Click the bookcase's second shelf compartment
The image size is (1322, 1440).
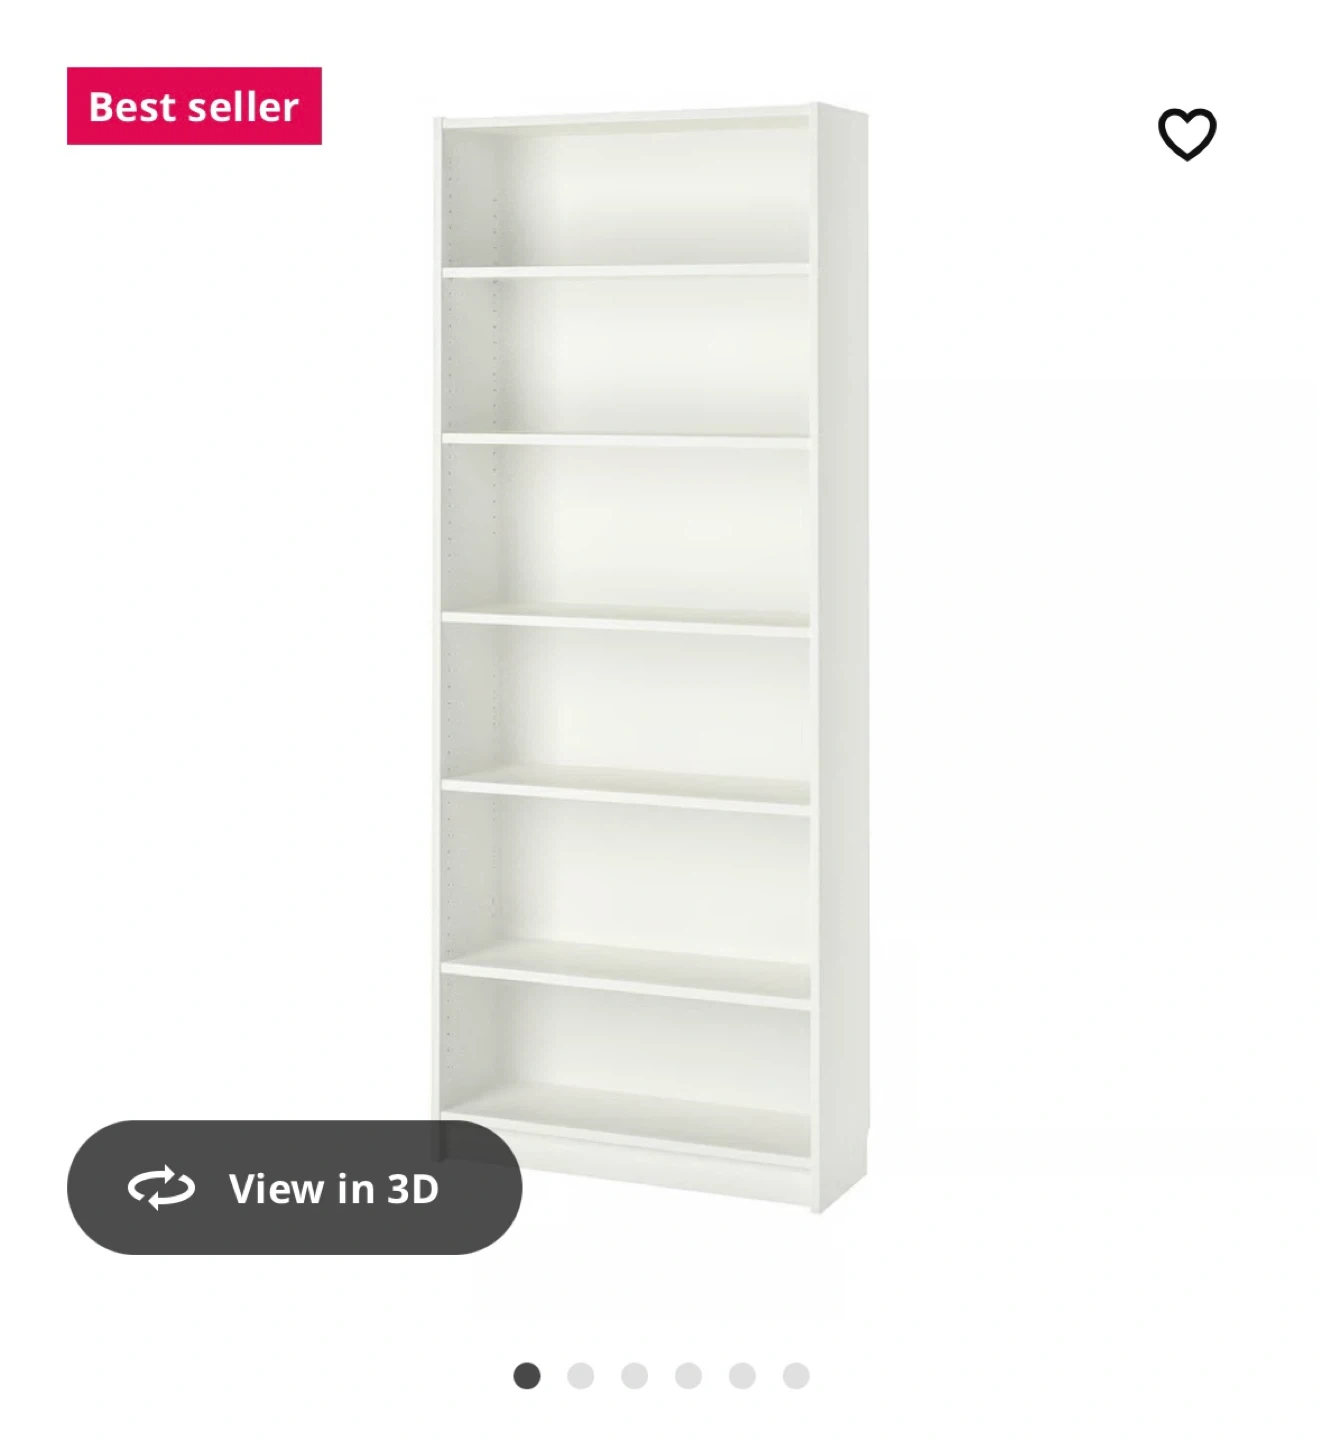click(x=627, y=355)
